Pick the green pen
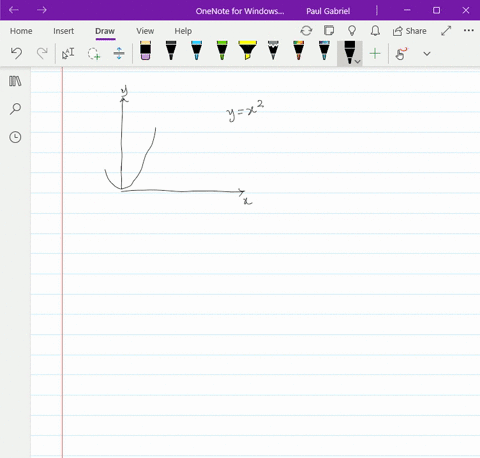Screen dimensions: 480x458 [222, 51]
